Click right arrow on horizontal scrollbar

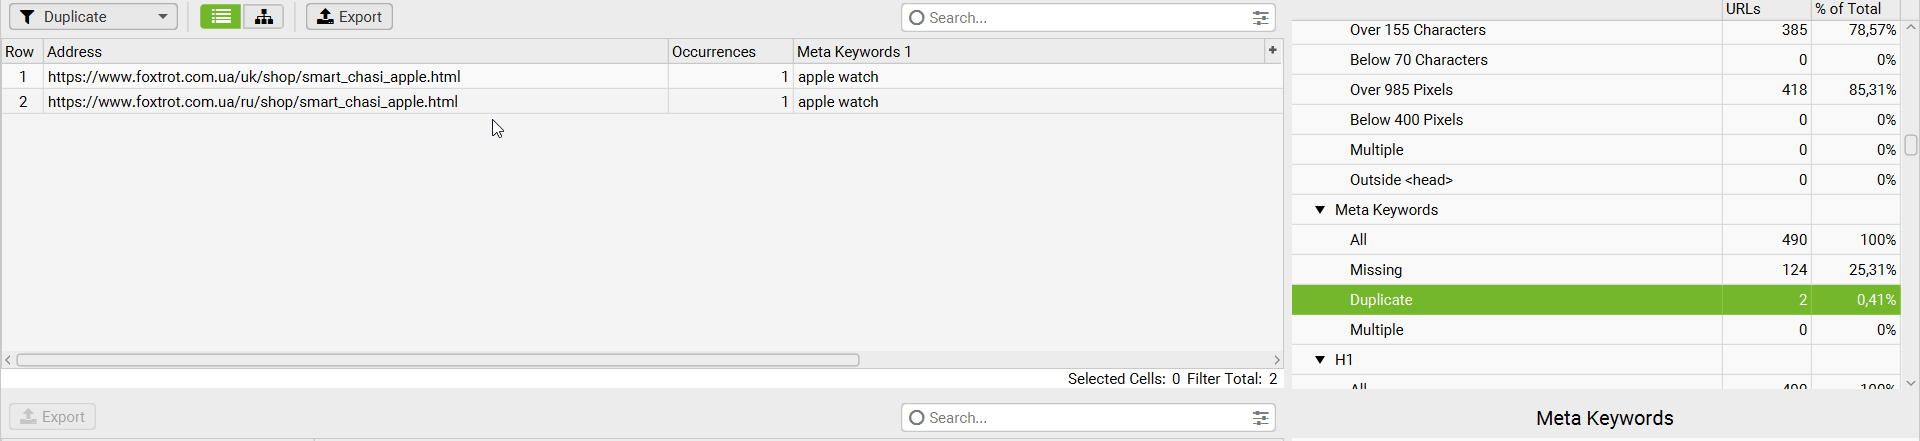tap(1277, 360)
